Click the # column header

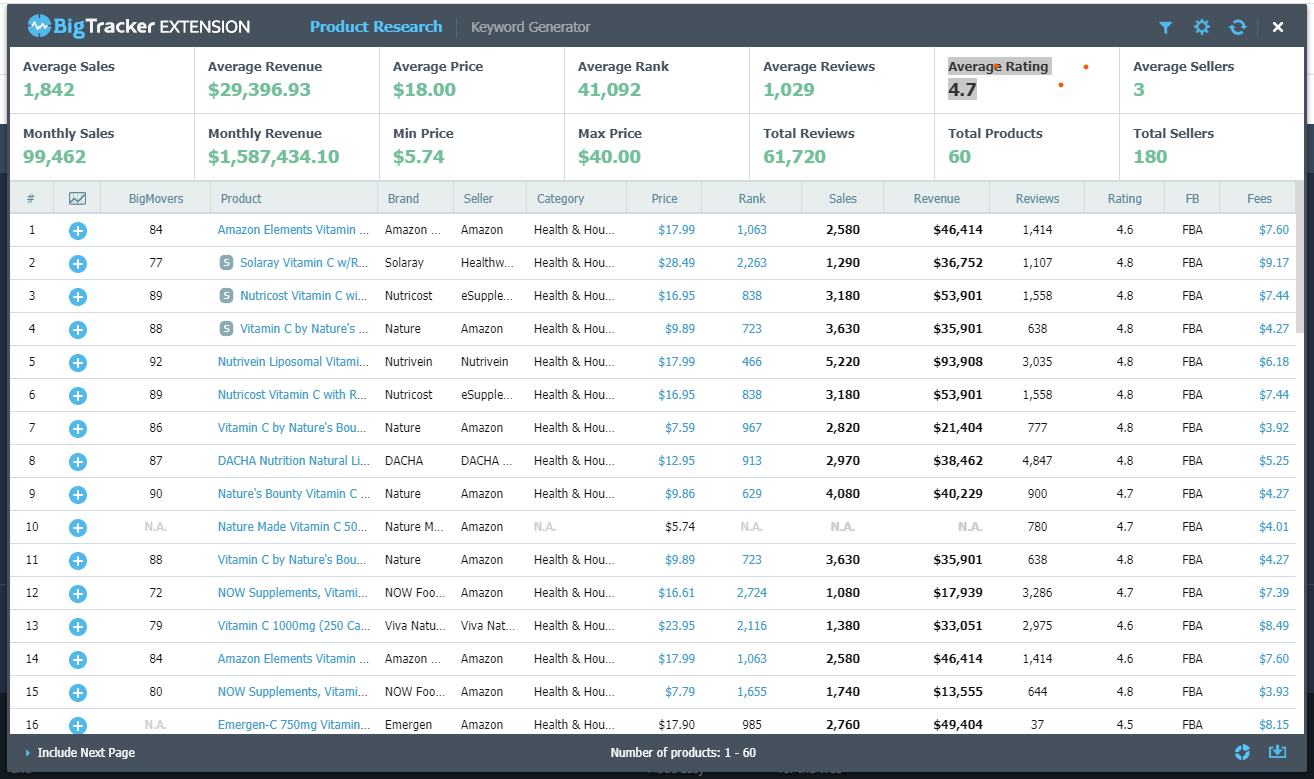31,198
